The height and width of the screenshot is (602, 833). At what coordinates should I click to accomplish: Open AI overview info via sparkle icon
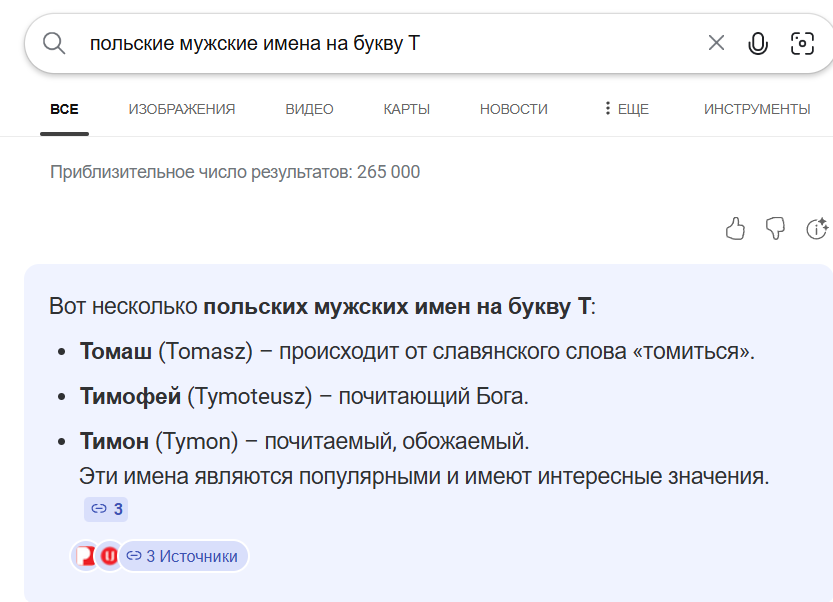point(815,229)
